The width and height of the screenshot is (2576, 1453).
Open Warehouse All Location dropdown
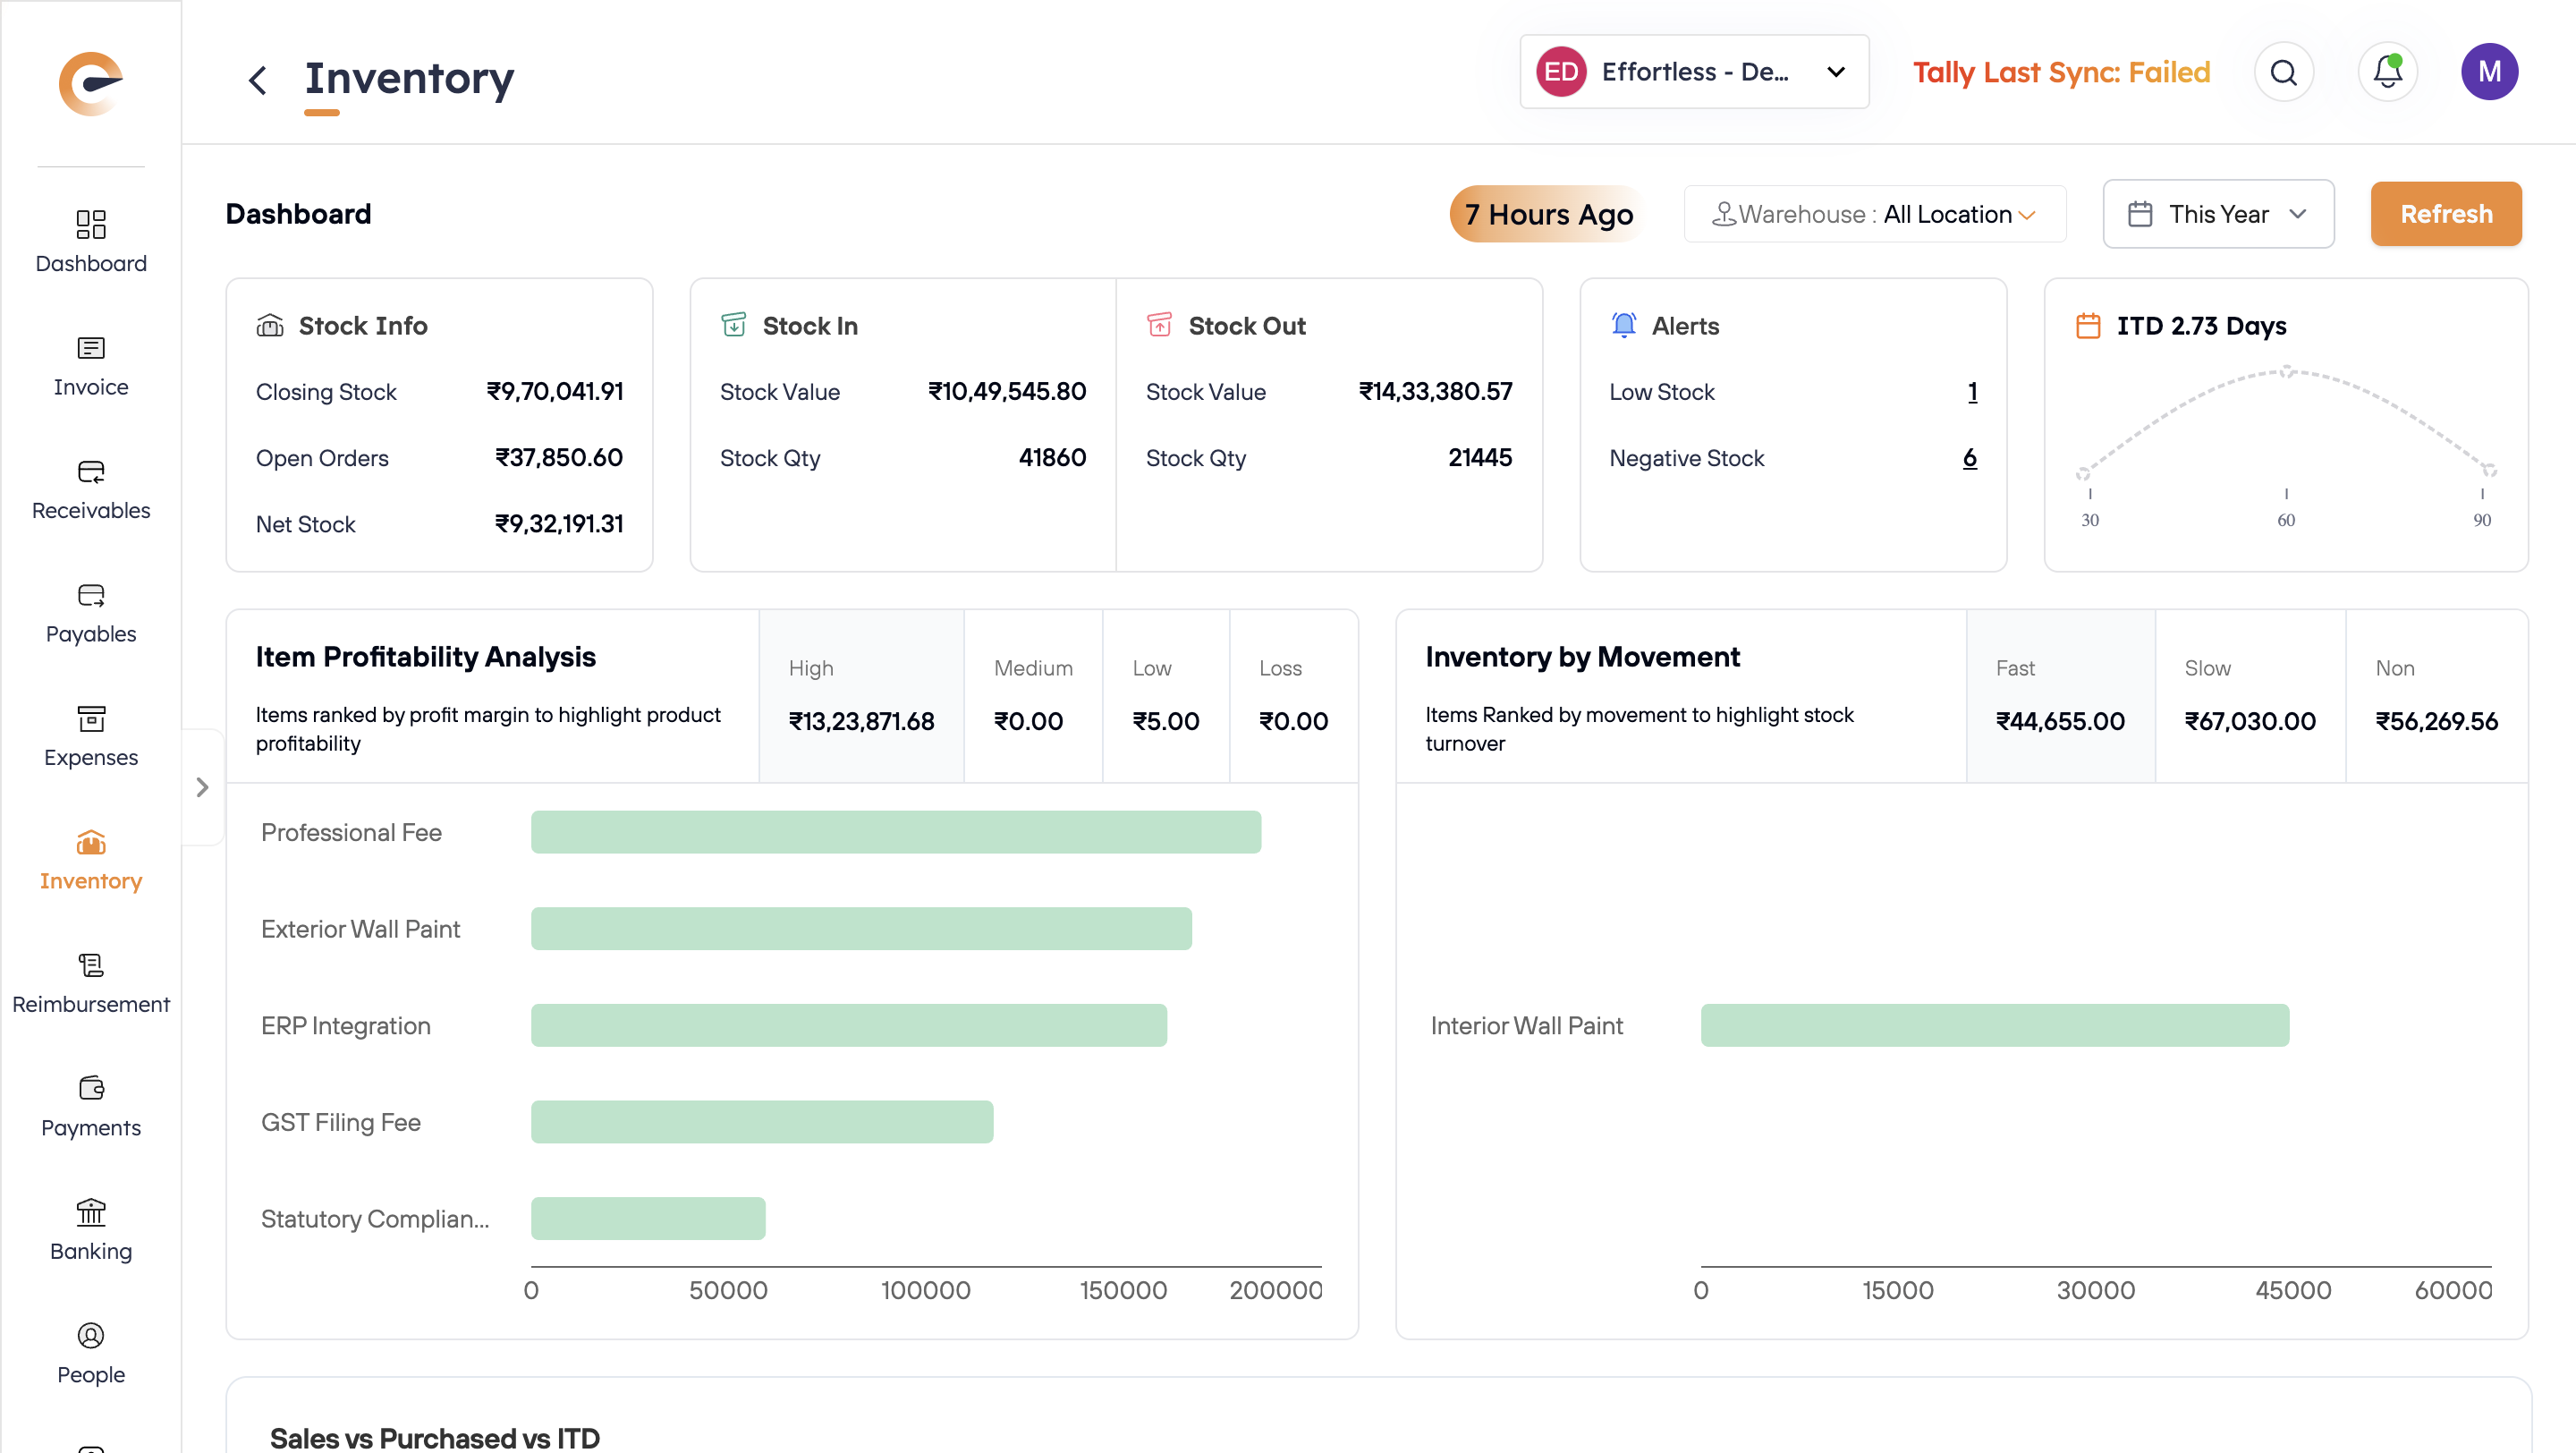1874,214
